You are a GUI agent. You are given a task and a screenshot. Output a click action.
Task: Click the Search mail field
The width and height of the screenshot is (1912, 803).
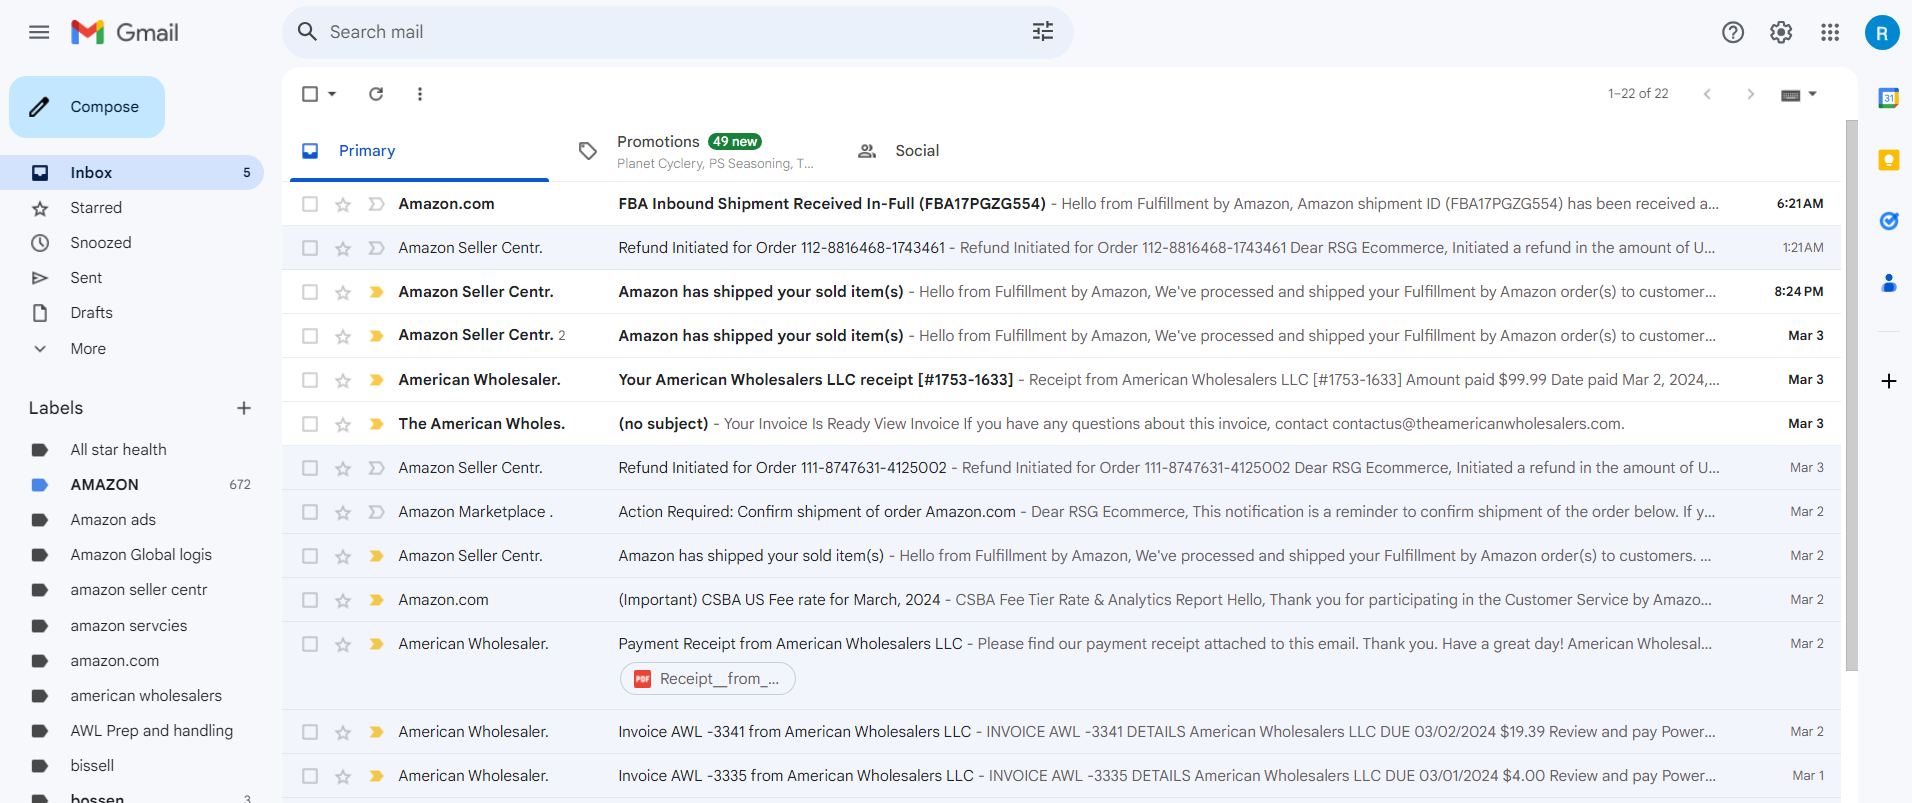[x=678, y=32]
